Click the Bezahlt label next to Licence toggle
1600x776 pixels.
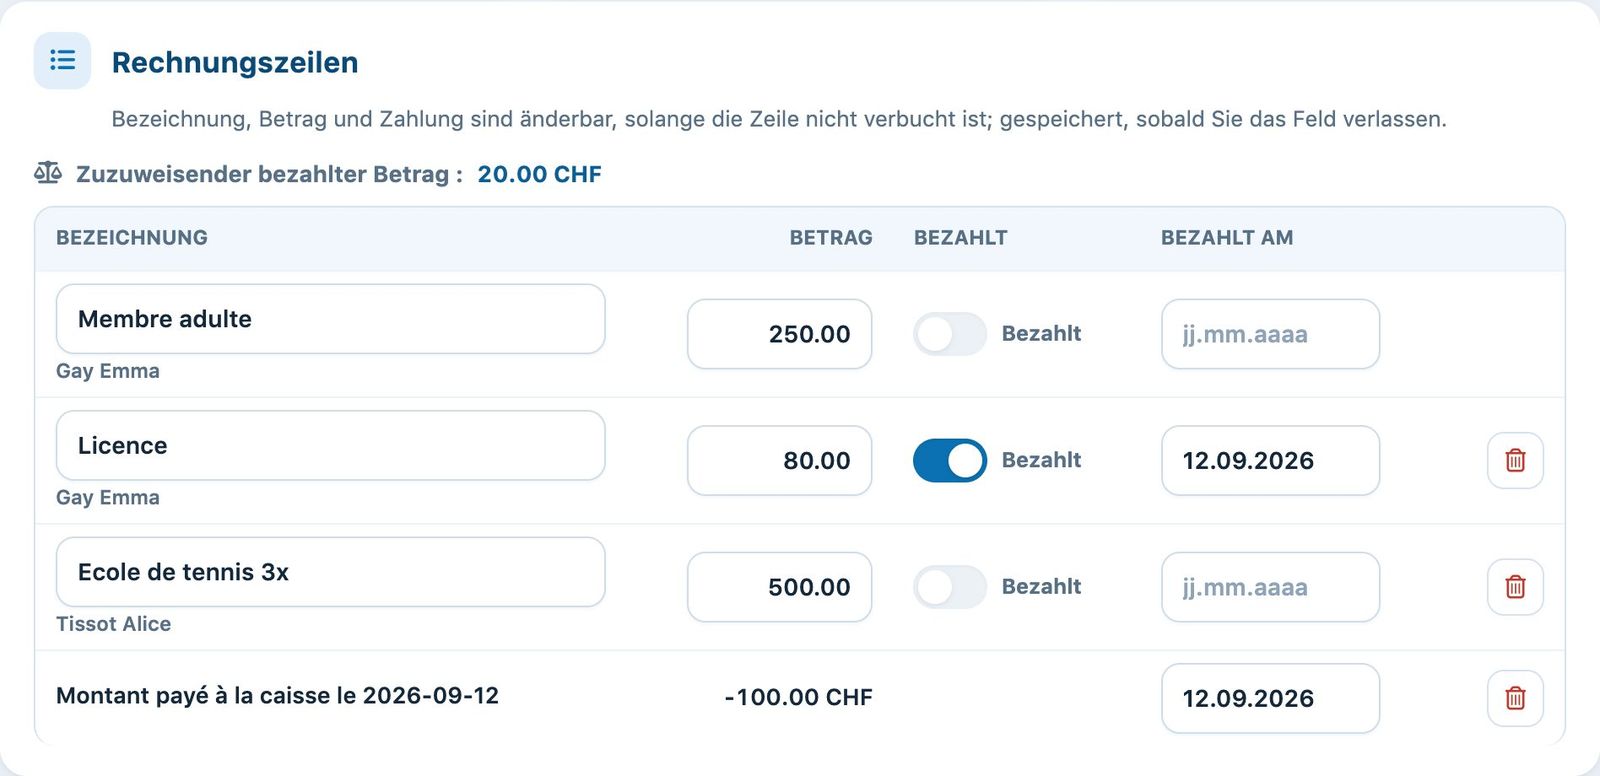click(1041, 460)
